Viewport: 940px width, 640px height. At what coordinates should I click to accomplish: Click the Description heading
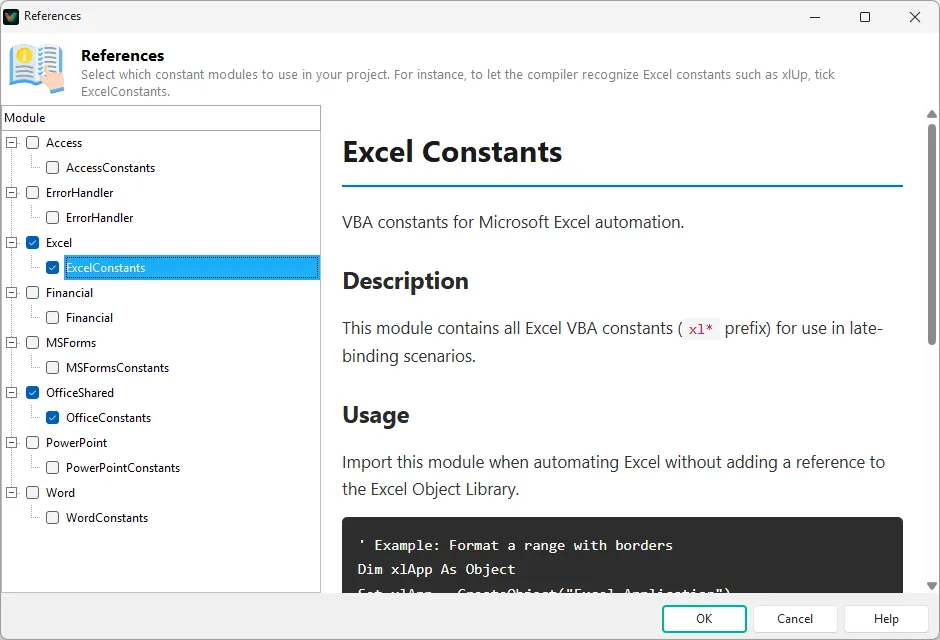pyautogui.click(x=405, y=281)
